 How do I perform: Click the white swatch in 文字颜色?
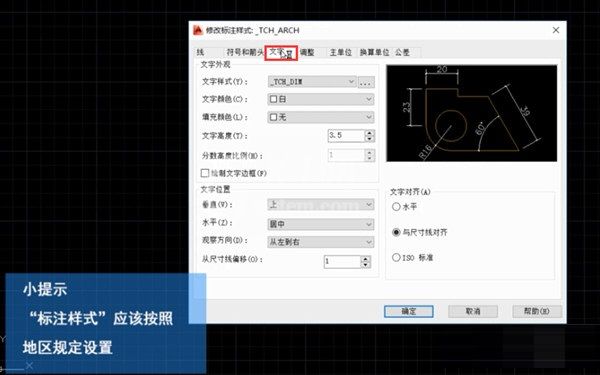pos(273,99)
